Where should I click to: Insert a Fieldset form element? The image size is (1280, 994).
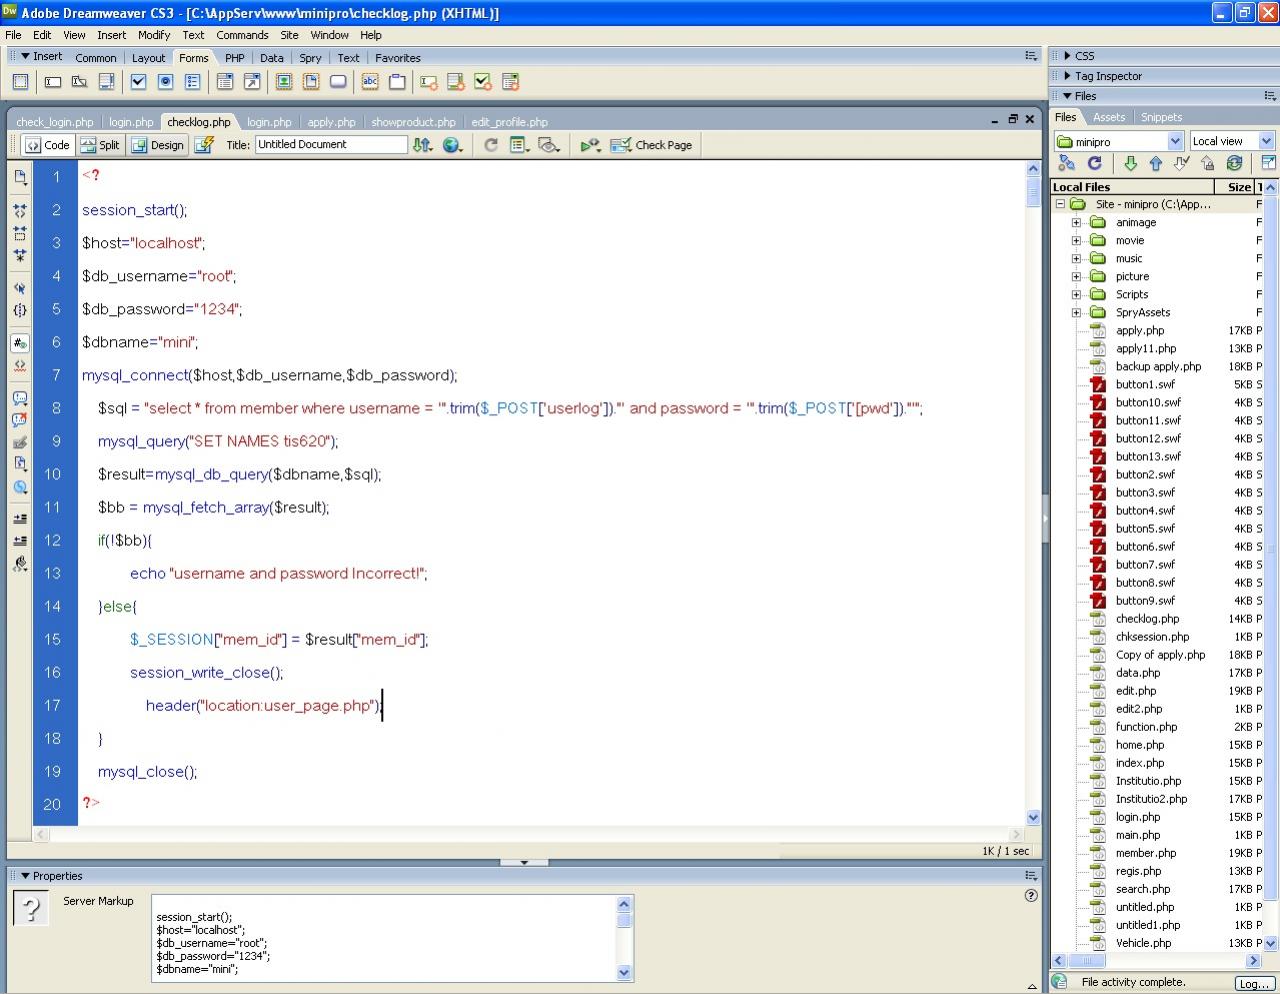coord(397,82)
